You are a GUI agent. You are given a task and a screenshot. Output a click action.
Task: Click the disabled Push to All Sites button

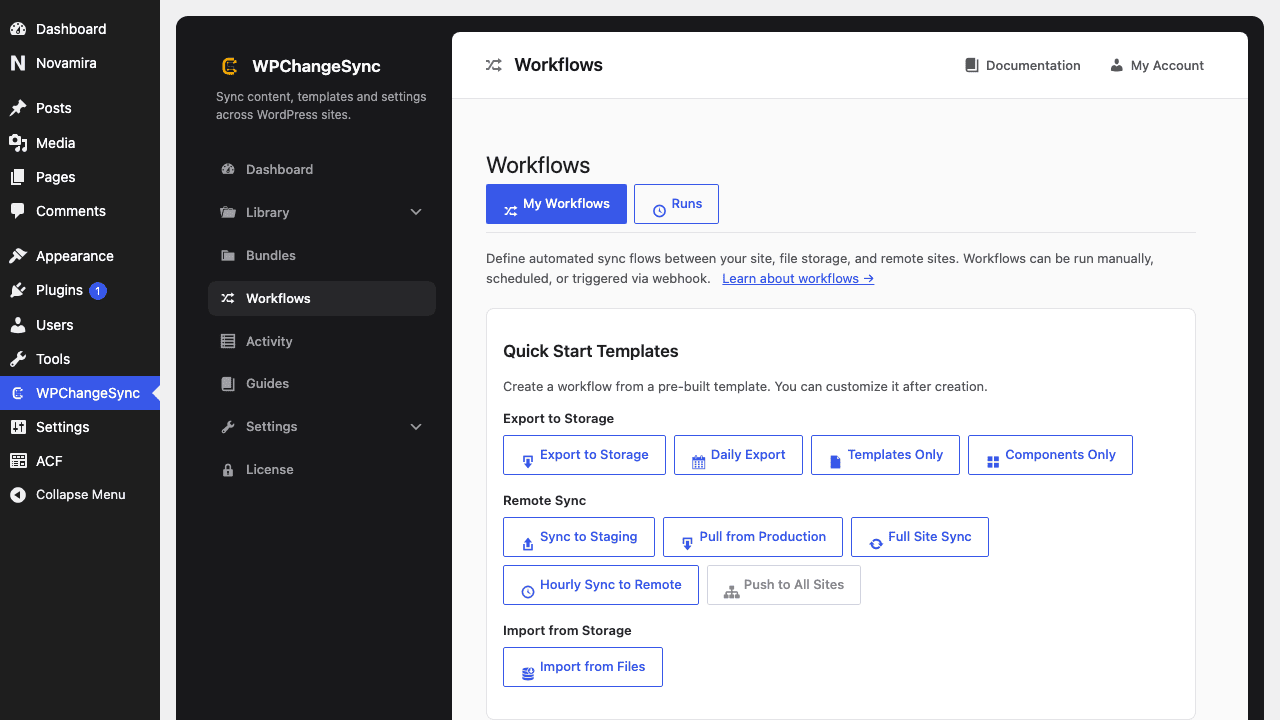pyautogui.click(x=784, y=585)
